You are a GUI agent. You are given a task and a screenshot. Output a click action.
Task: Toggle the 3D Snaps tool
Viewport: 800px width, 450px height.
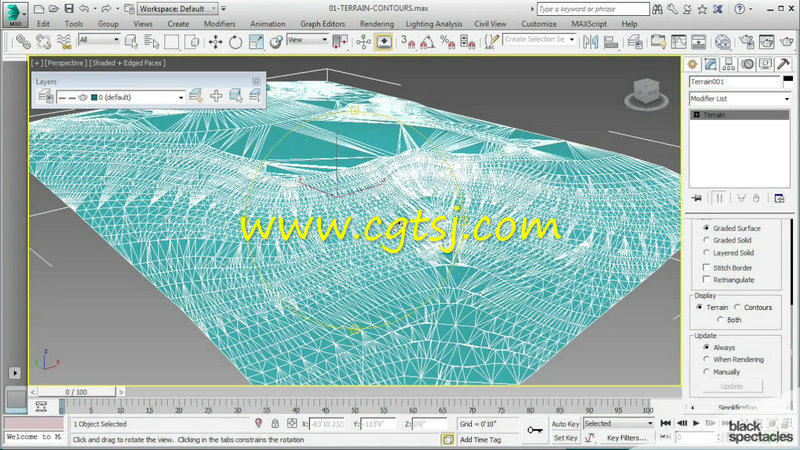coord(408,41)
